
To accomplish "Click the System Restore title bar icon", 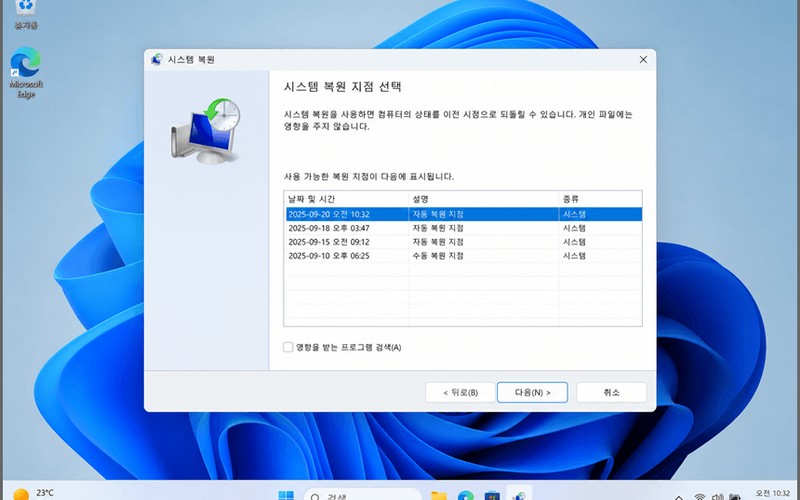I will point(157,60).
